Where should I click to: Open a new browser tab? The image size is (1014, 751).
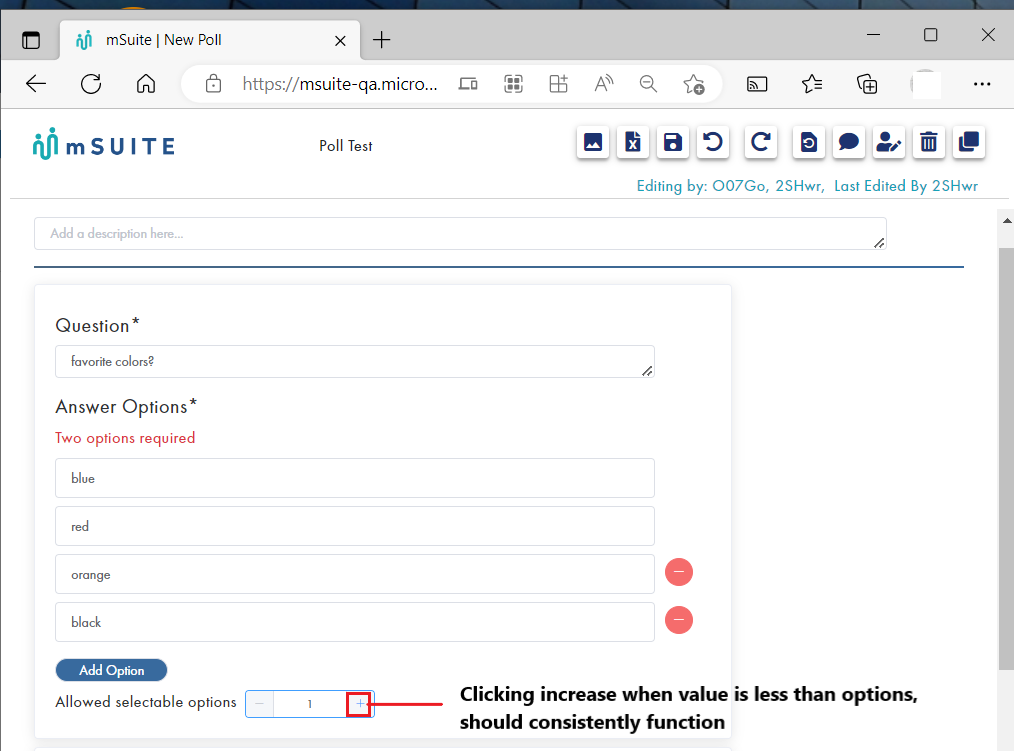coord(381,40)
